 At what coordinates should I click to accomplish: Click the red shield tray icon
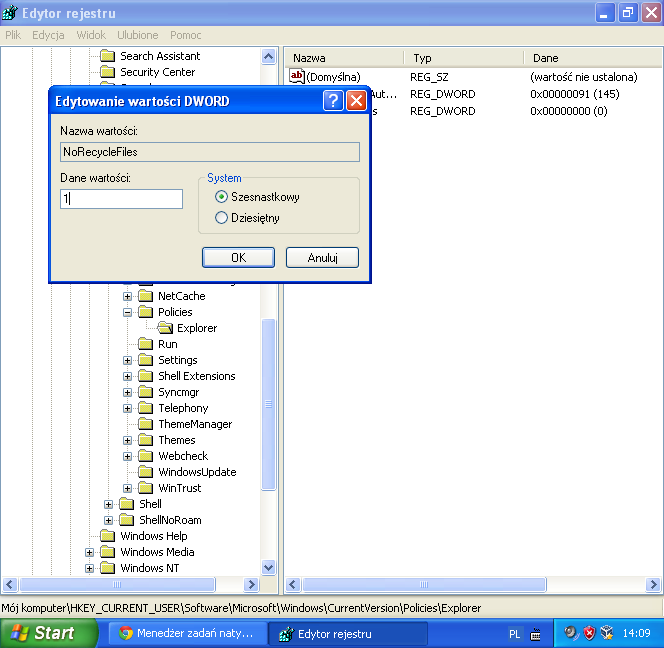[x=588, y=633]
